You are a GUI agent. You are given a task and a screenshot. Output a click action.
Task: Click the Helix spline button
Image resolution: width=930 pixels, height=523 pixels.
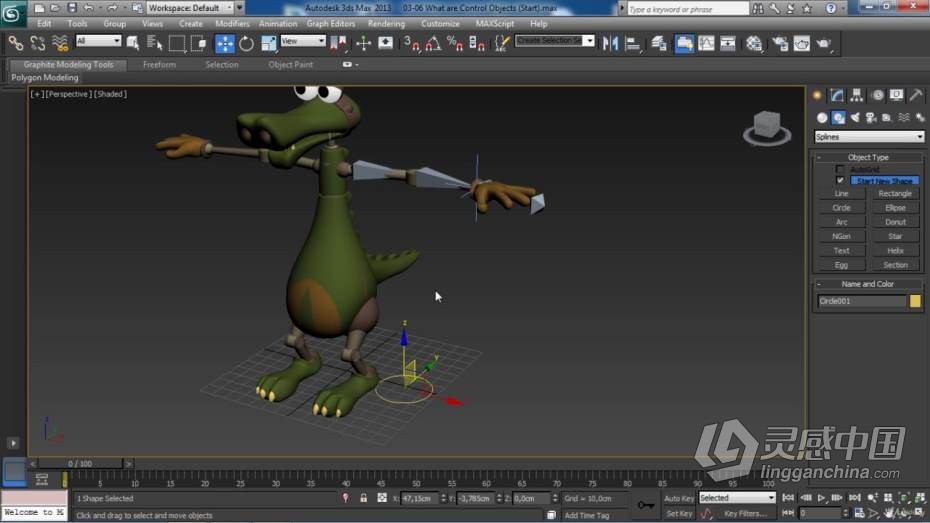point(895,251)
